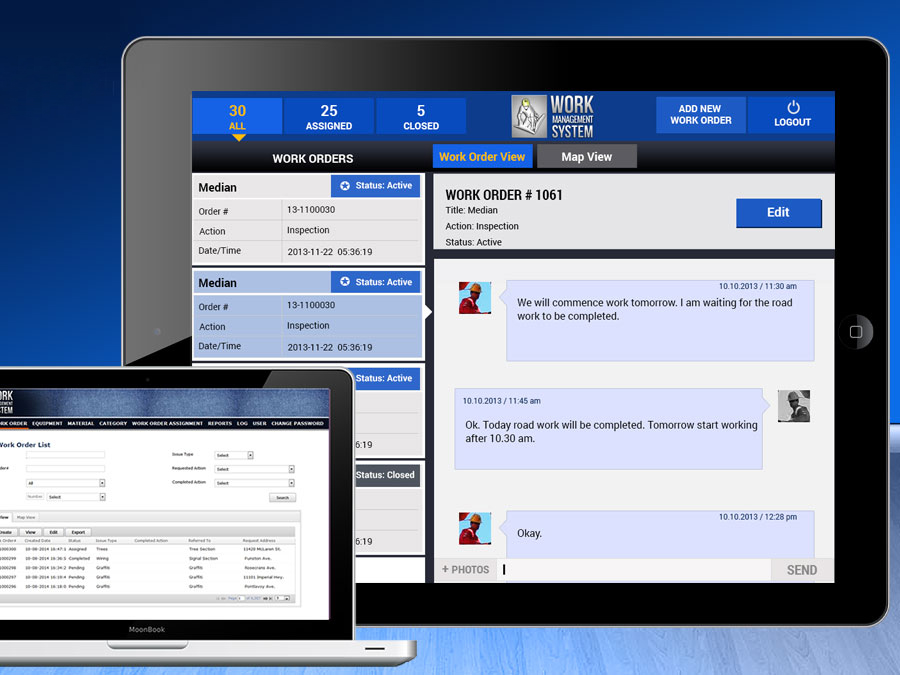Select the first Median work order title
This screenshot has width=900, height=675.
pos(217,188)
